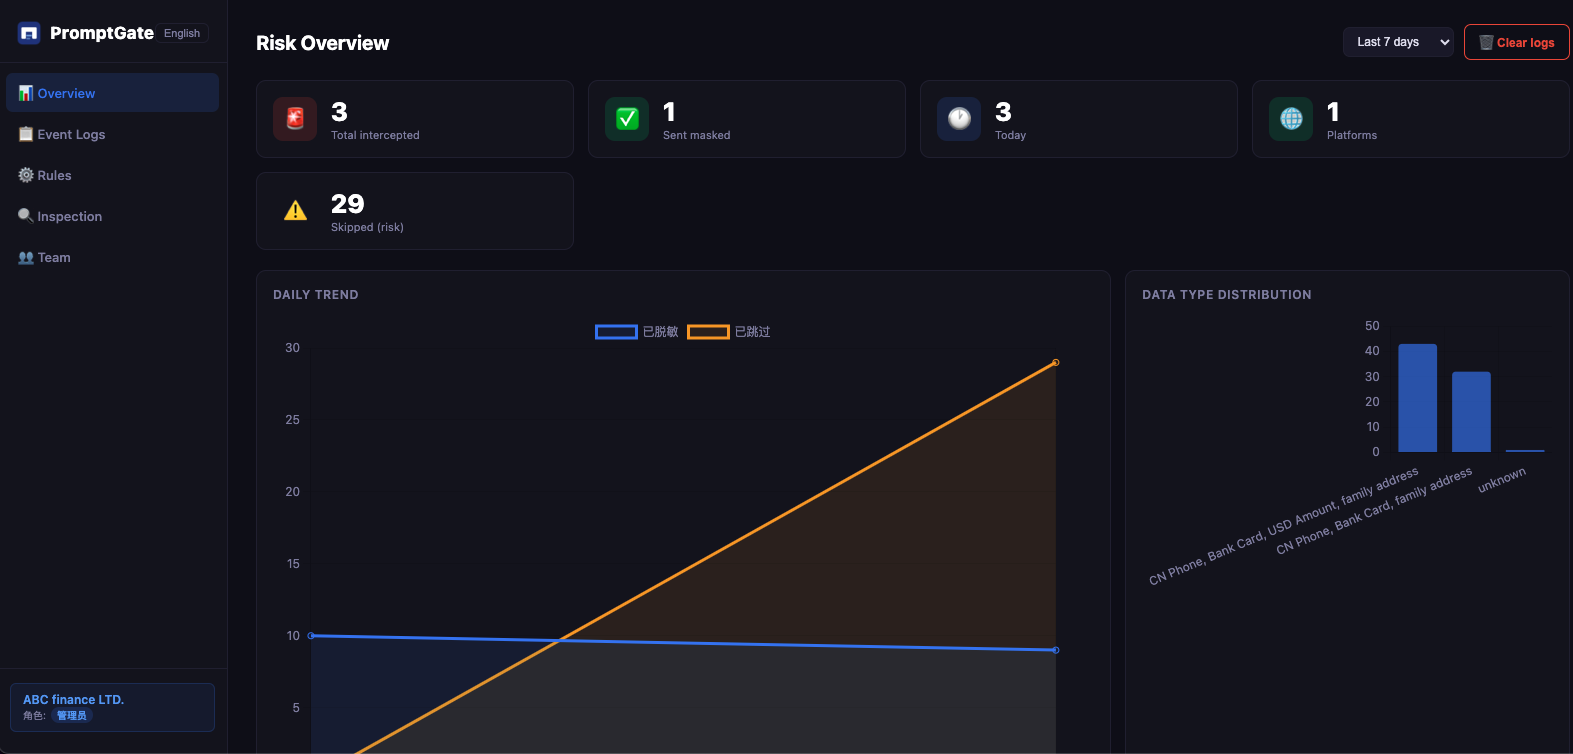Click the Event Logs clipboard icon
The width and height of the screenshot is (1573, 754).
pyautogui.click(x=26, y=134)
